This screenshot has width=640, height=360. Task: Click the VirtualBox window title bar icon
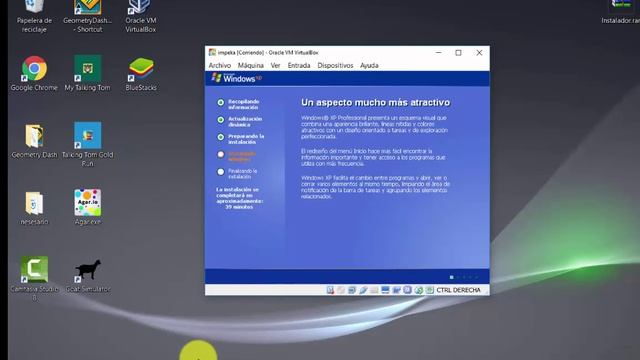(212, 52)
